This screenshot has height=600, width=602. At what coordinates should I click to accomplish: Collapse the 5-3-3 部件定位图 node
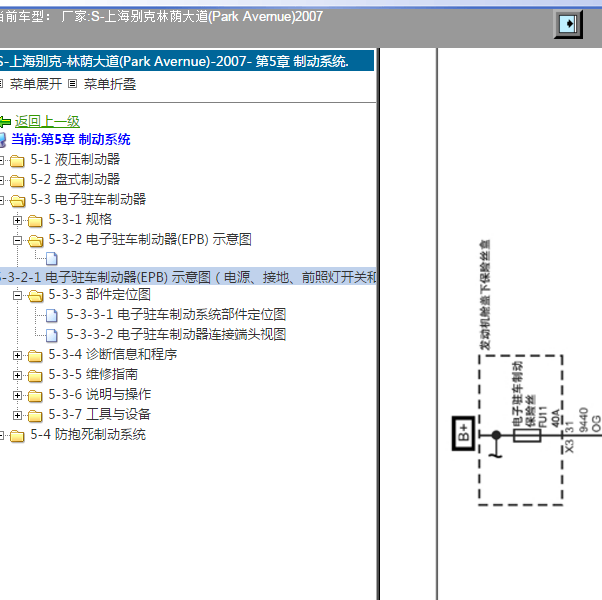click(17, 295)
